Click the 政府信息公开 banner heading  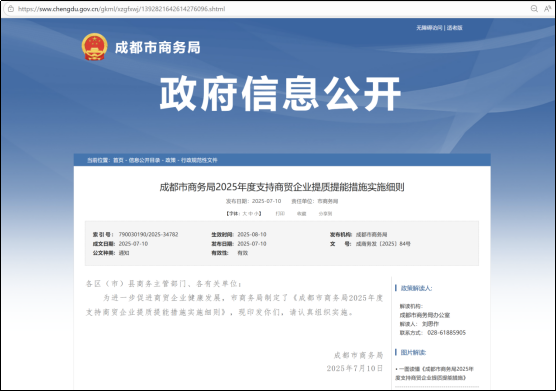[x=280, y=93]
